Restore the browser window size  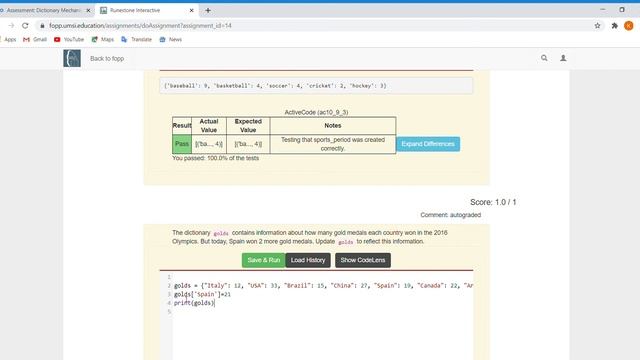(622, 10)
